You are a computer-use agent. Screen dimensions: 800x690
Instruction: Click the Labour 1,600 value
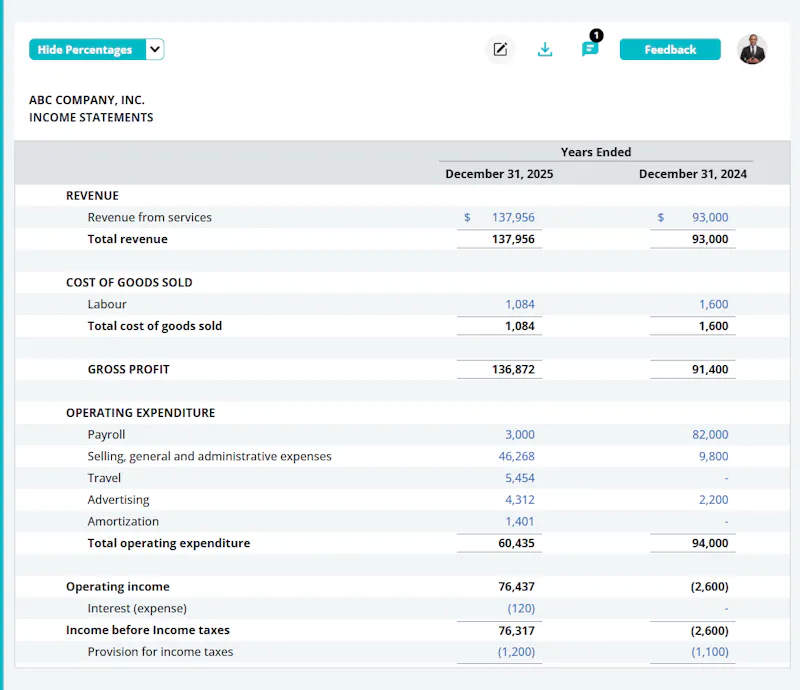pos(713,304)
